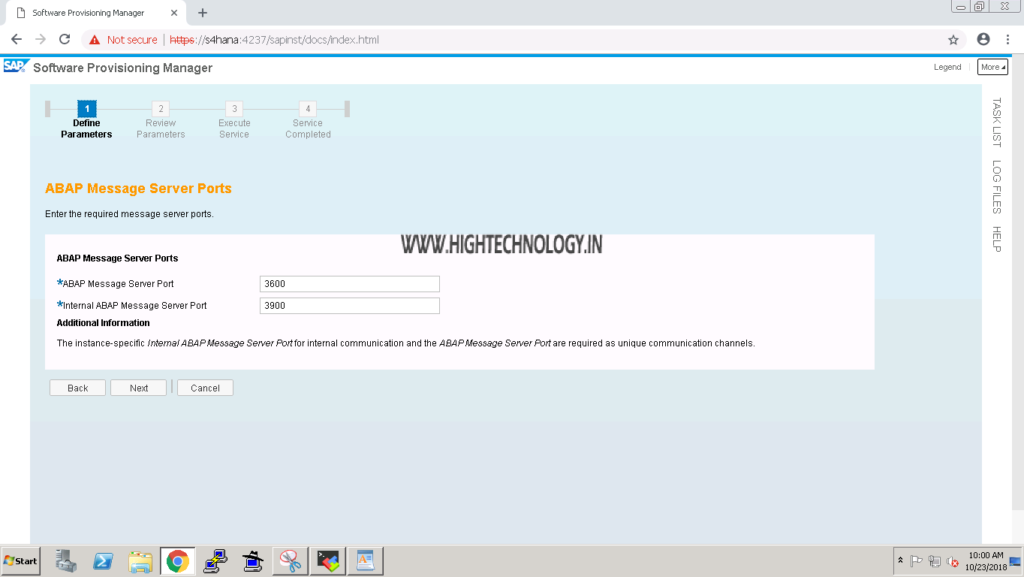Open the PuTTY taskbar icon
Image resolution: width=1024 pixels, height=577 pixels.
(x=215, y=561)
